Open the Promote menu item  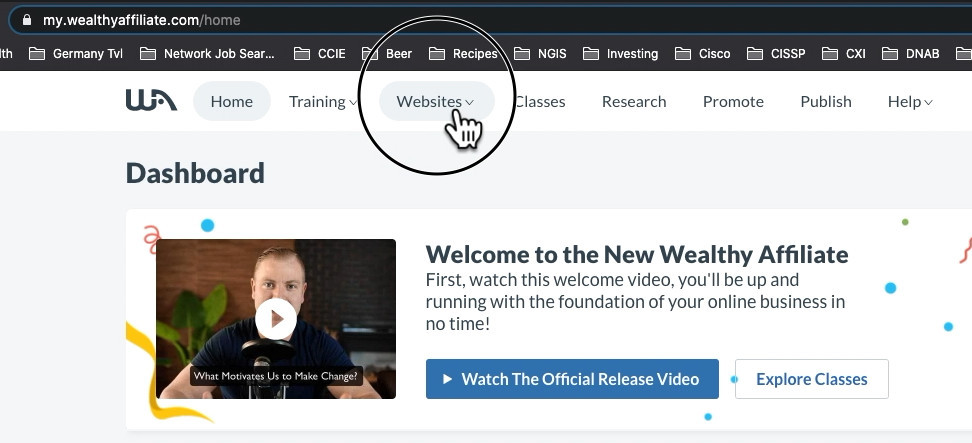[x=733, y=102]
